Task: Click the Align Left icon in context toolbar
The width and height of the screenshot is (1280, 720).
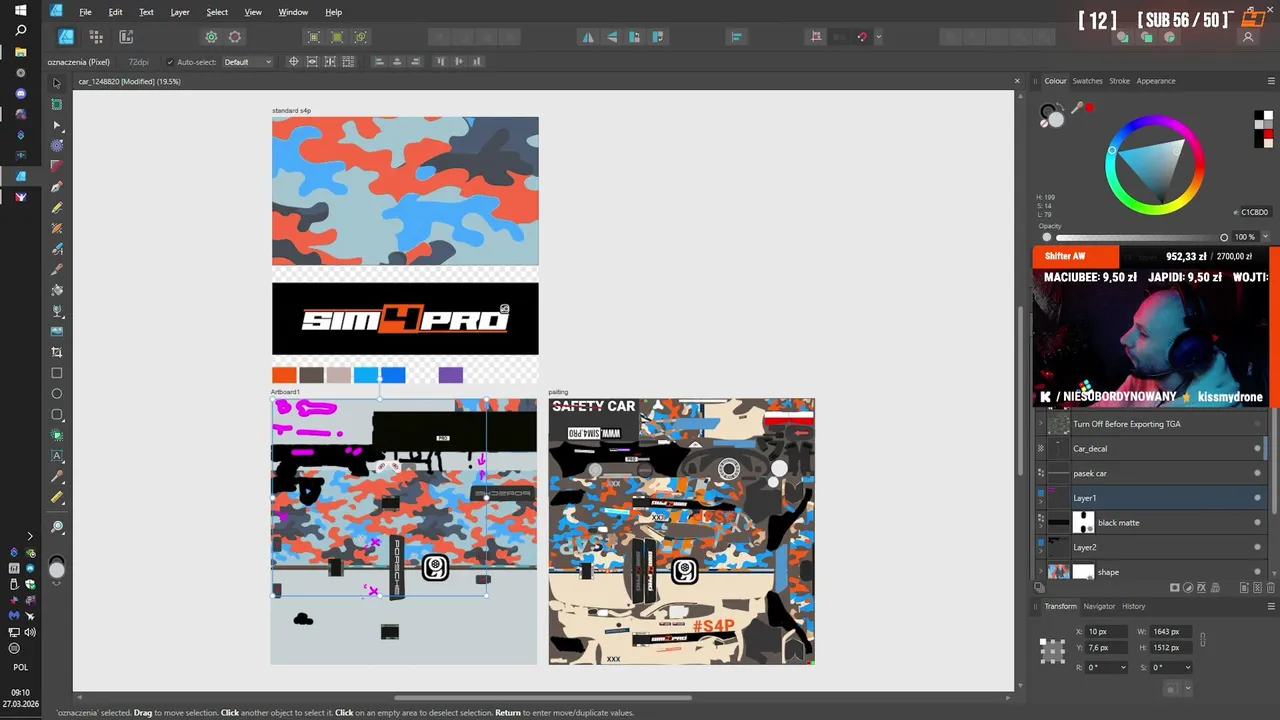Action: [378, 62]
